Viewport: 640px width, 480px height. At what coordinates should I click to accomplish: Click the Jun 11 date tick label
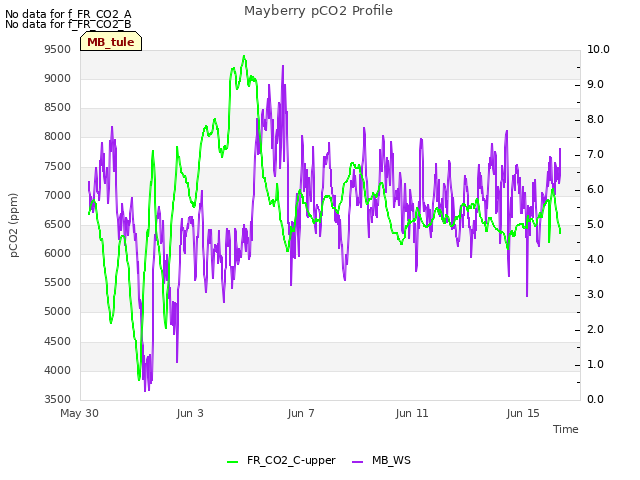(x=412, y=413)
